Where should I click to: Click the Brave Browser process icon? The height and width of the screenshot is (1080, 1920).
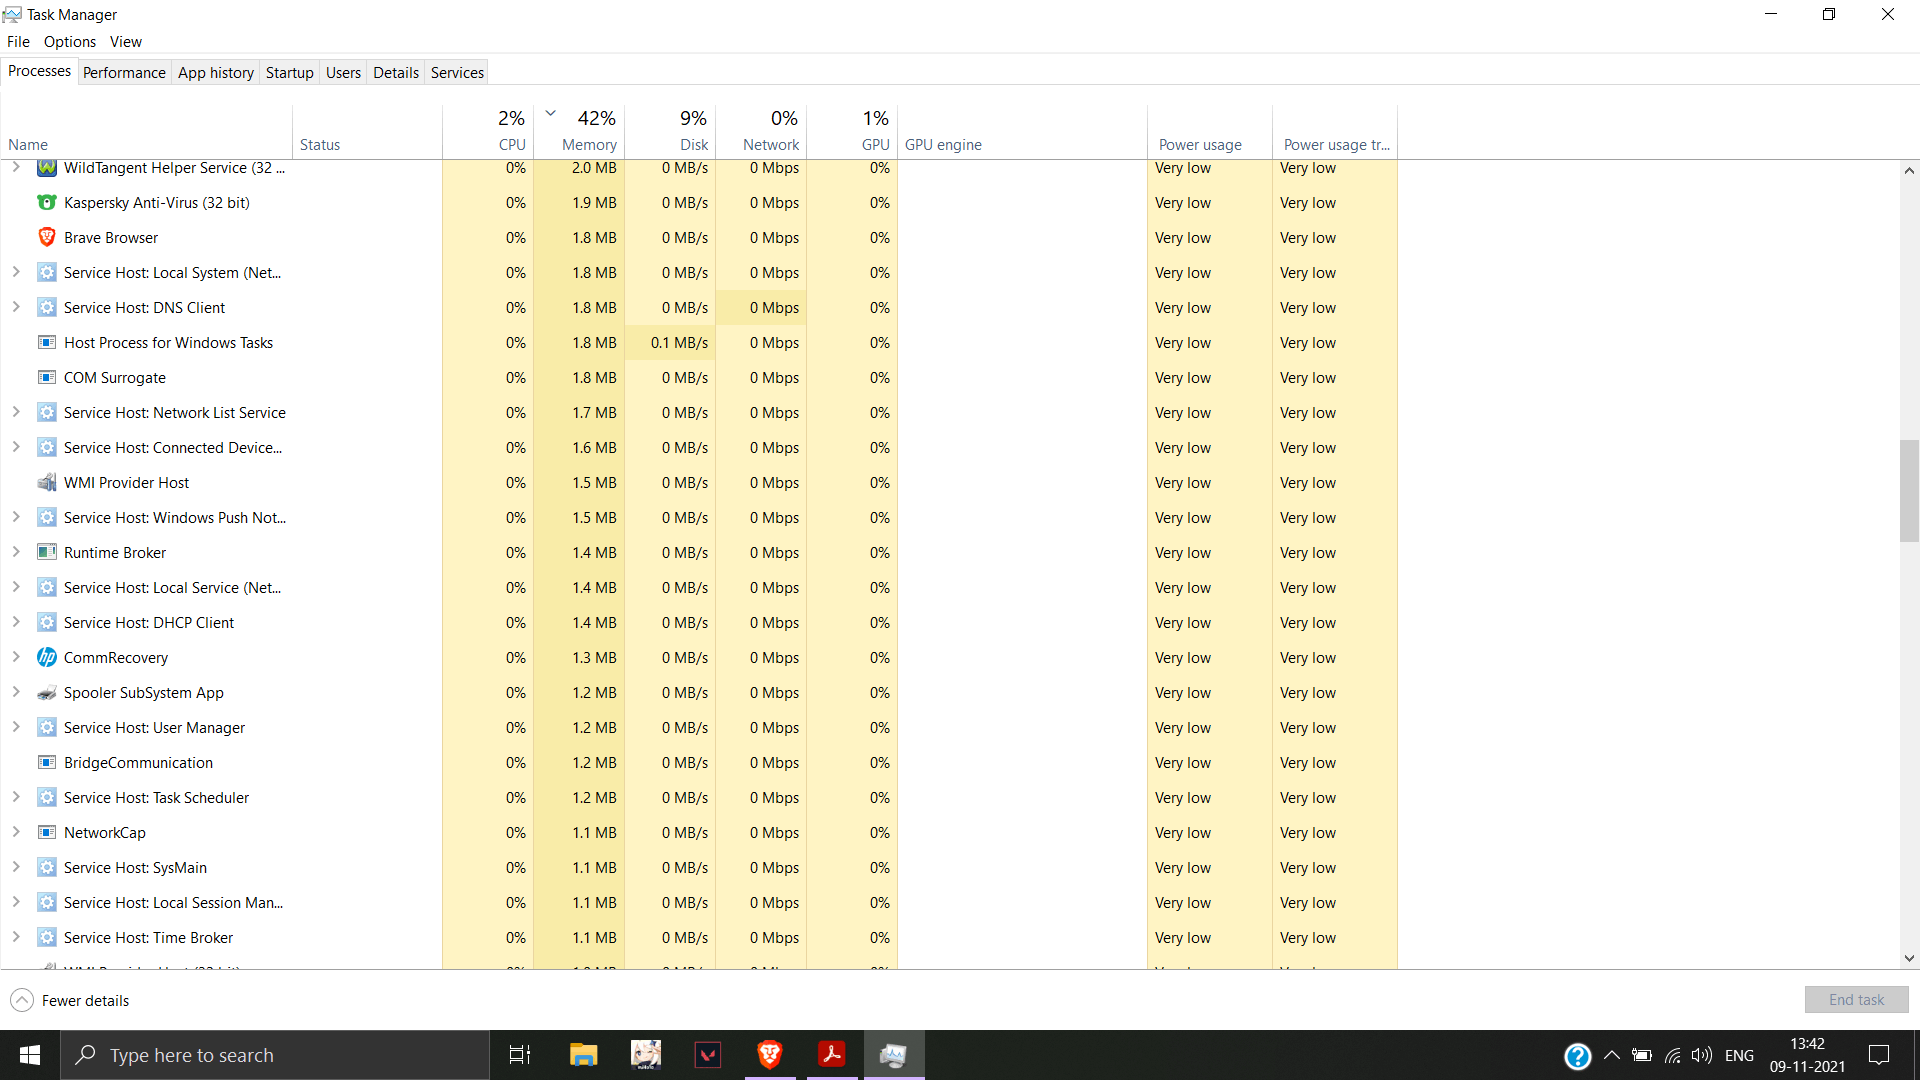[47, 238]
